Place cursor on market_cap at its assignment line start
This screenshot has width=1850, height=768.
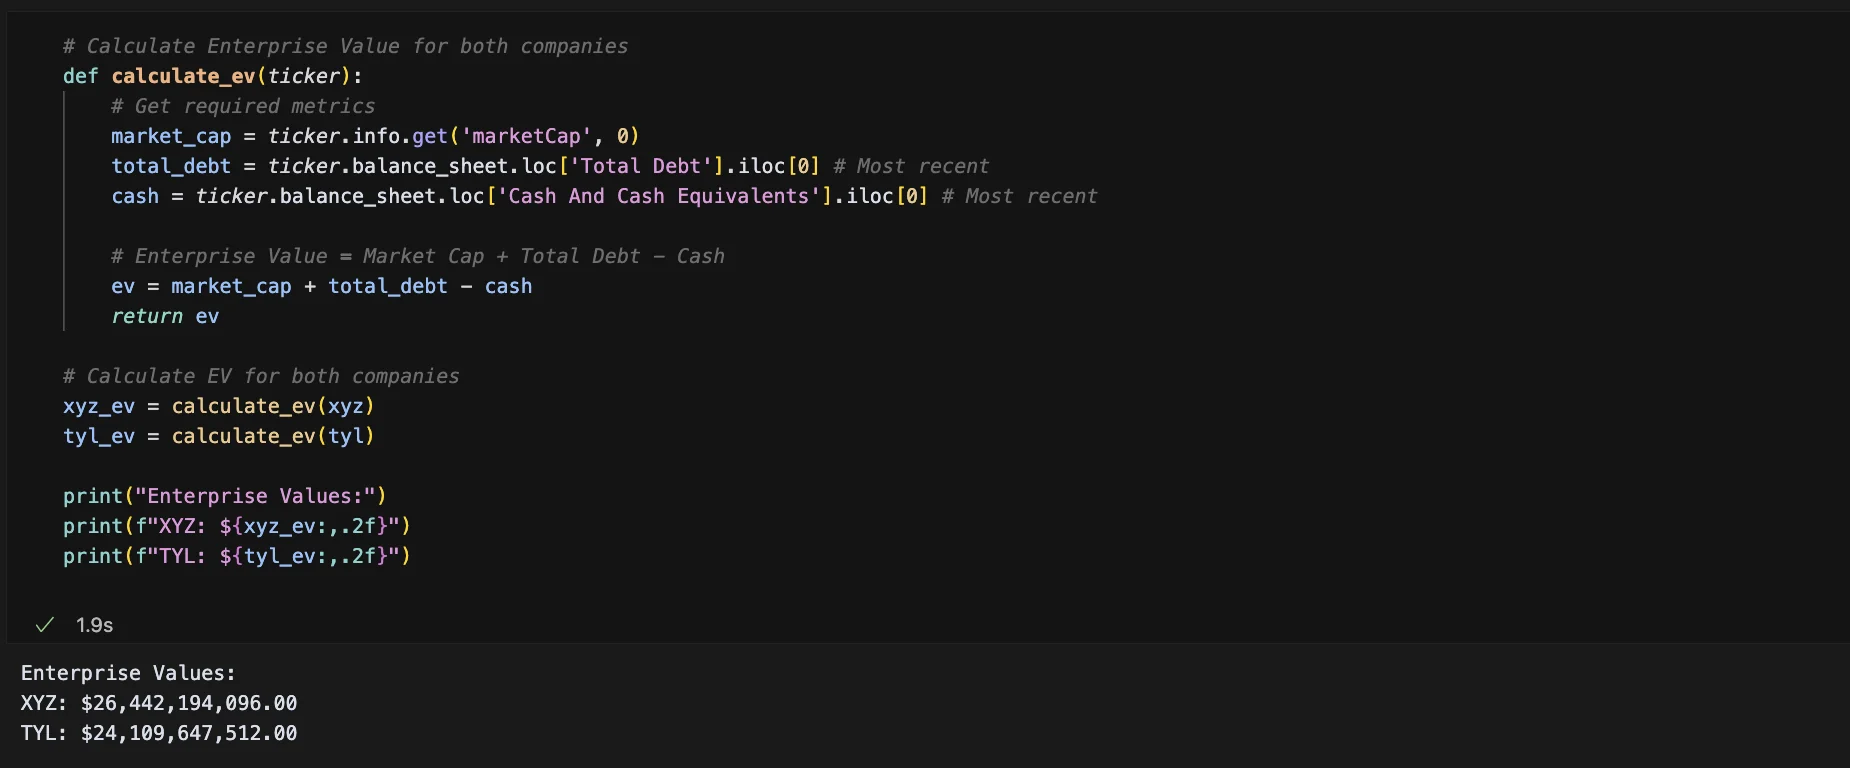171,136
